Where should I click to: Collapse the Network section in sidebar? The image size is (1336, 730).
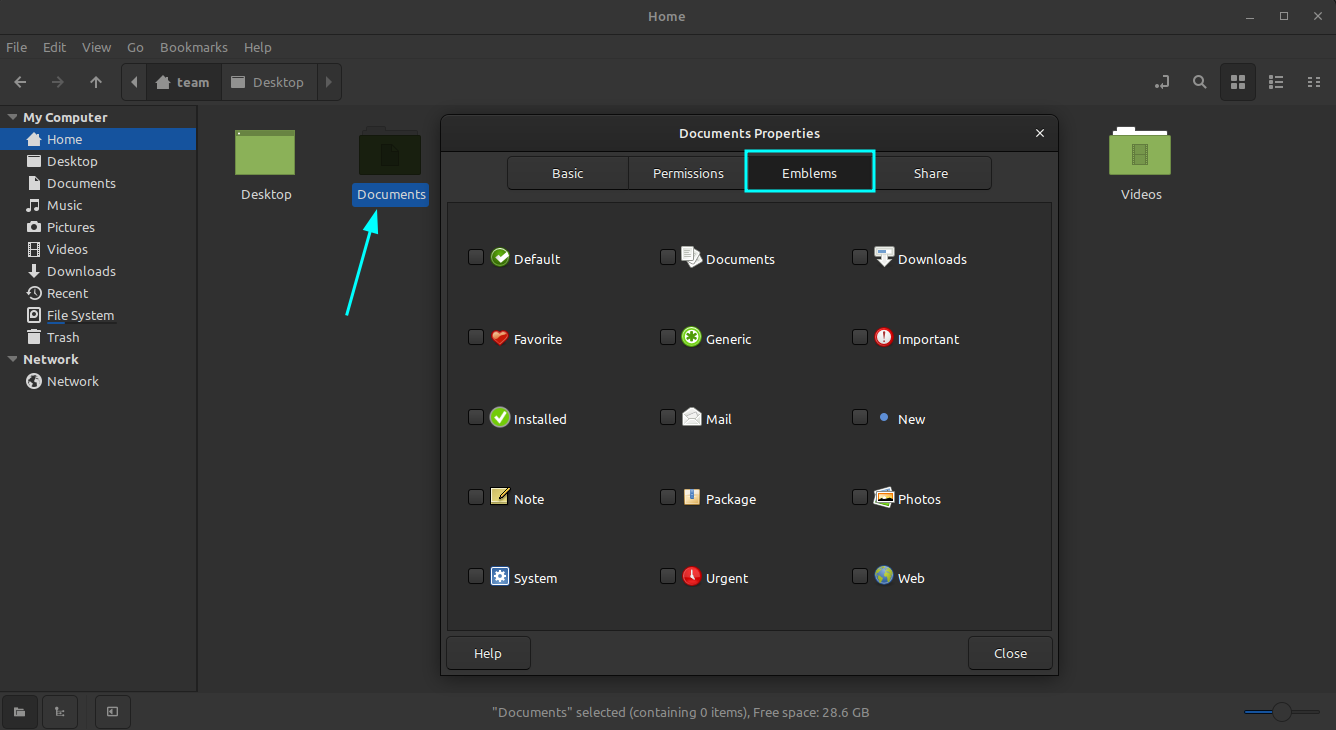(11, 359)
